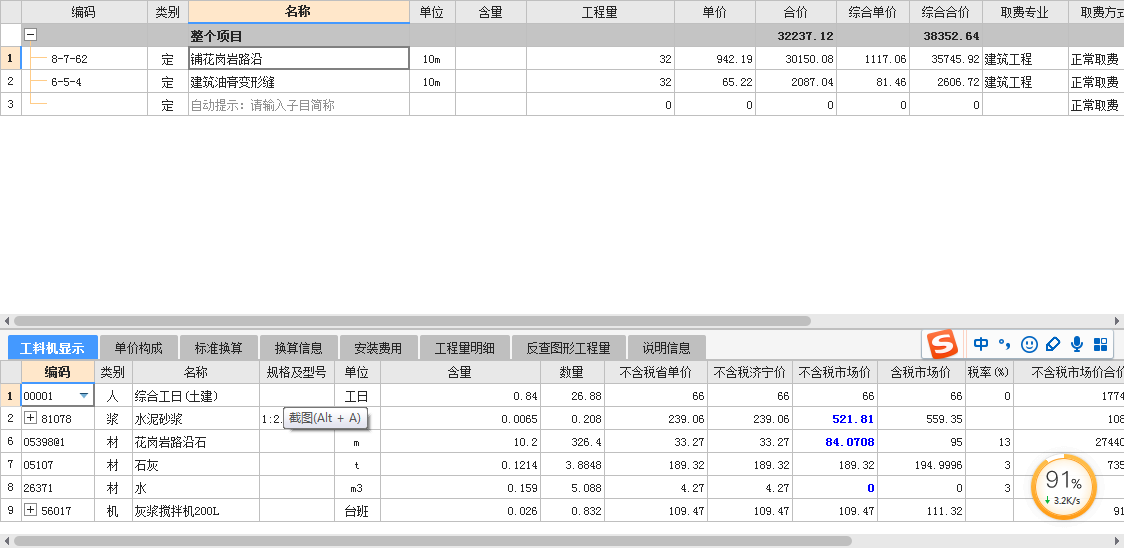Activate the microphone voice input icon
The width and height of the screenshot is (1124, 548).
(x=1077, y=344)
